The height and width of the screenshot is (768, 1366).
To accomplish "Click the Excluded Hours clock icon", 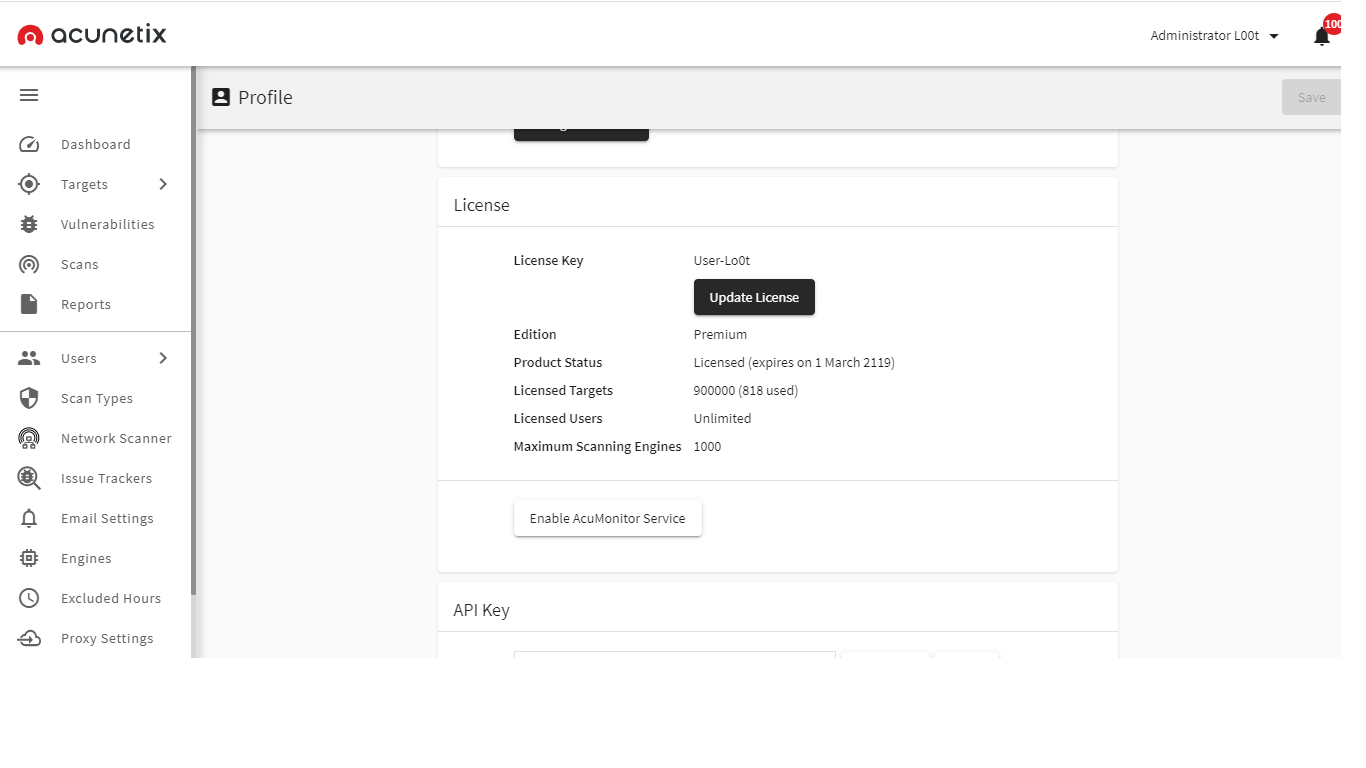I will click(29, 598).
